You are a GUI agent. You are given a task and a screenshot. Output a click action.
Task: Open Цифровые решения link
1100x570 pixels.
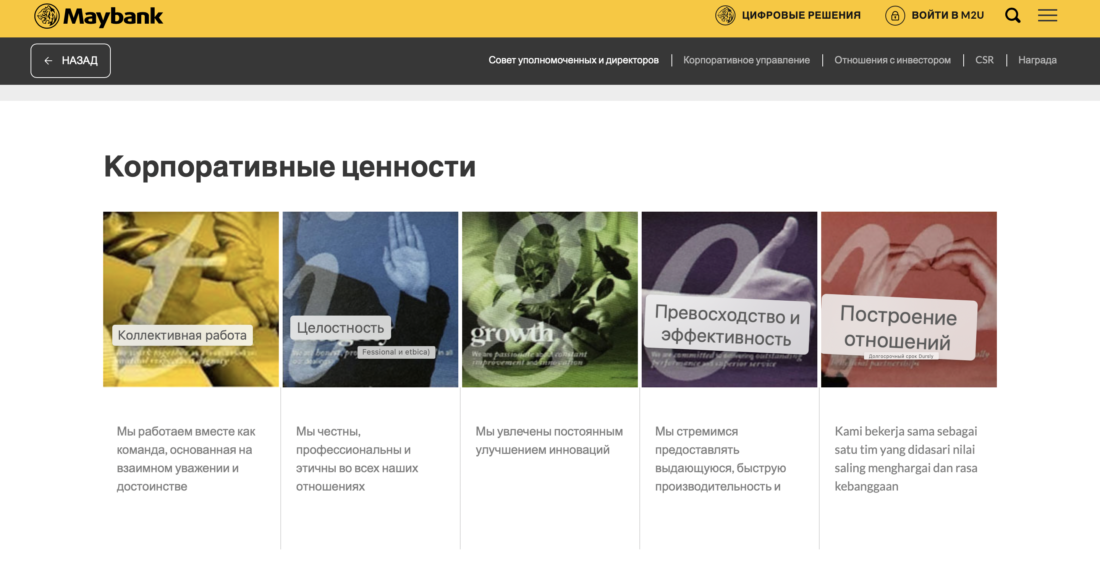(800, 15)
